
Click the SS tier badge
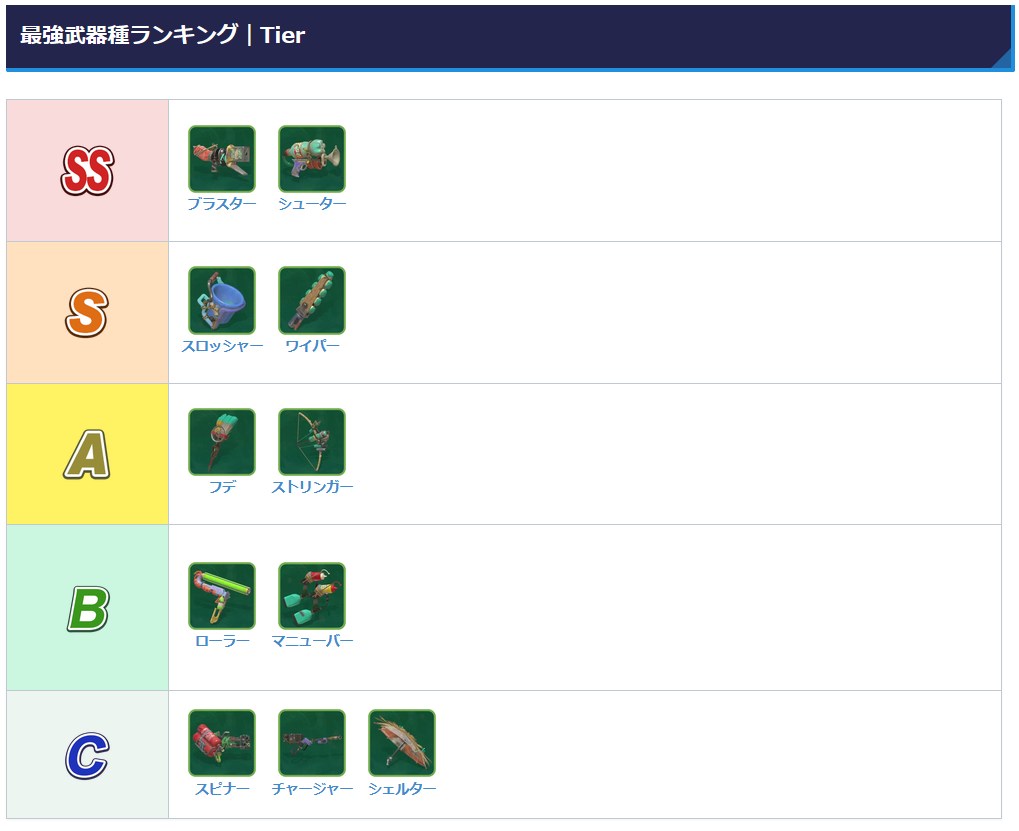88,170
